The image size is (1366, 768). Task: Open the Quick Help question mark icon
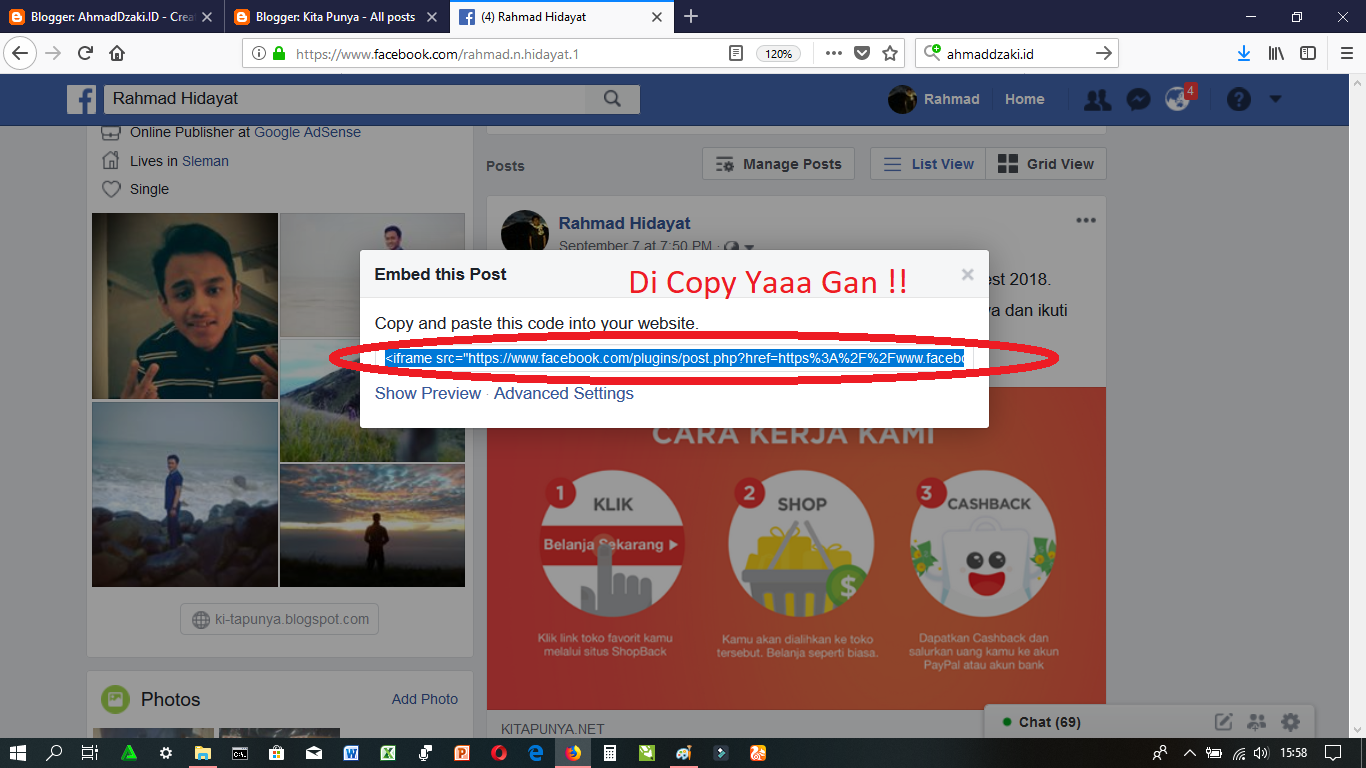[x=1239, y=99]
